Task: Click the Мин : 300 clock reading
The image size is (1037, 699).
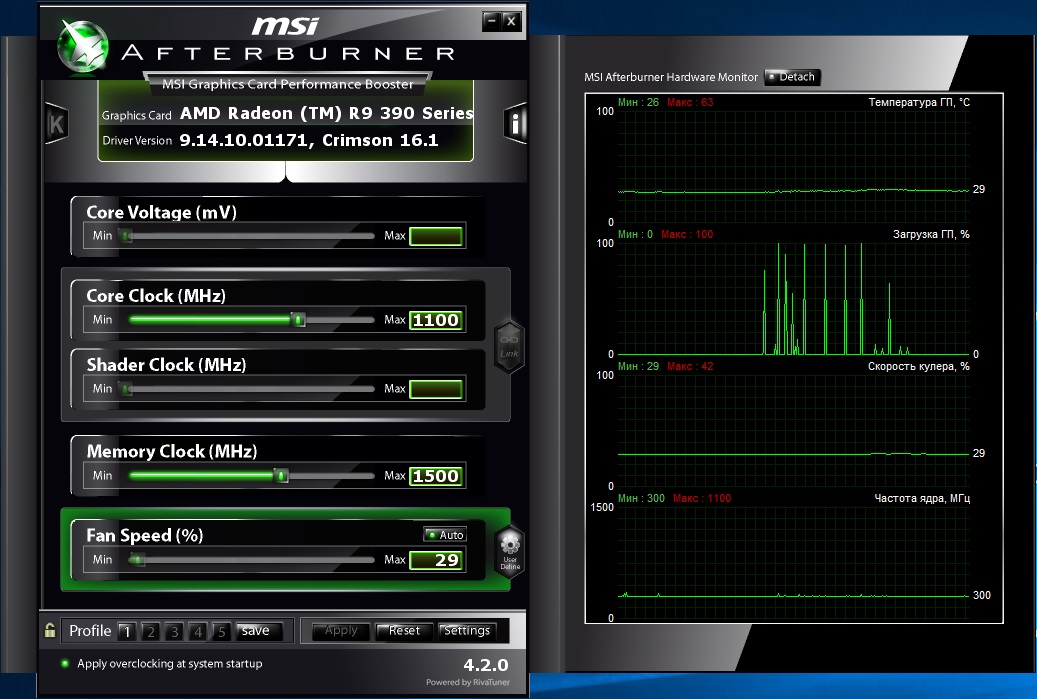Action: (641, 498)
